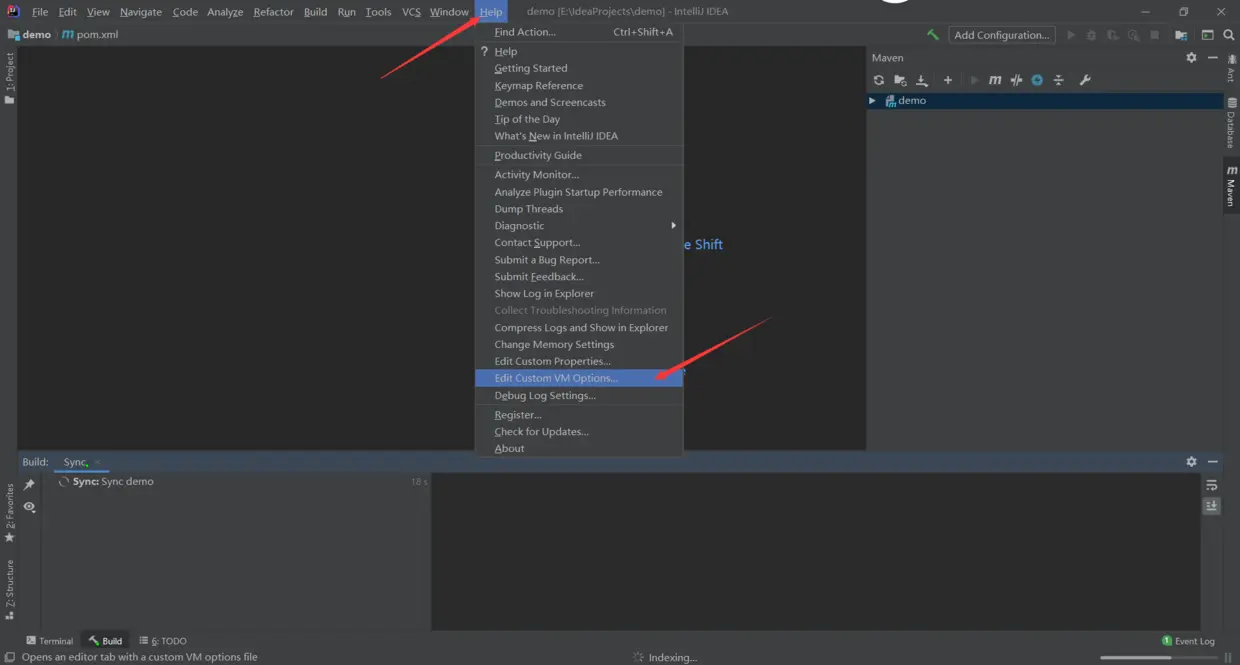Choose Check for Updates... entry
Viewport: 1240px width, 665px height.
[579, 432]
